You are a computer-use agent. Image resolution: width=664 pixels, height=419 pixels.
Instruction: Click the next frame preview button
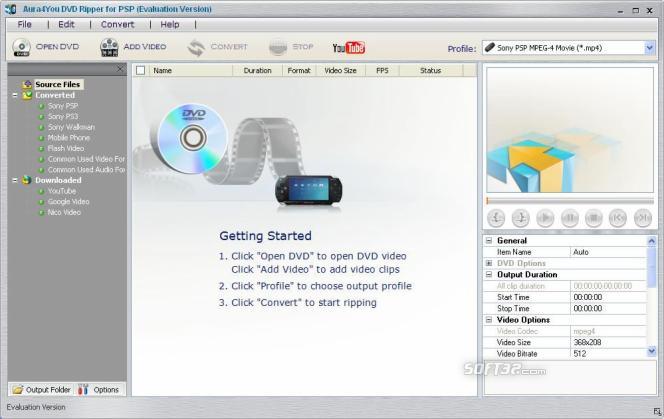point(643,218)
